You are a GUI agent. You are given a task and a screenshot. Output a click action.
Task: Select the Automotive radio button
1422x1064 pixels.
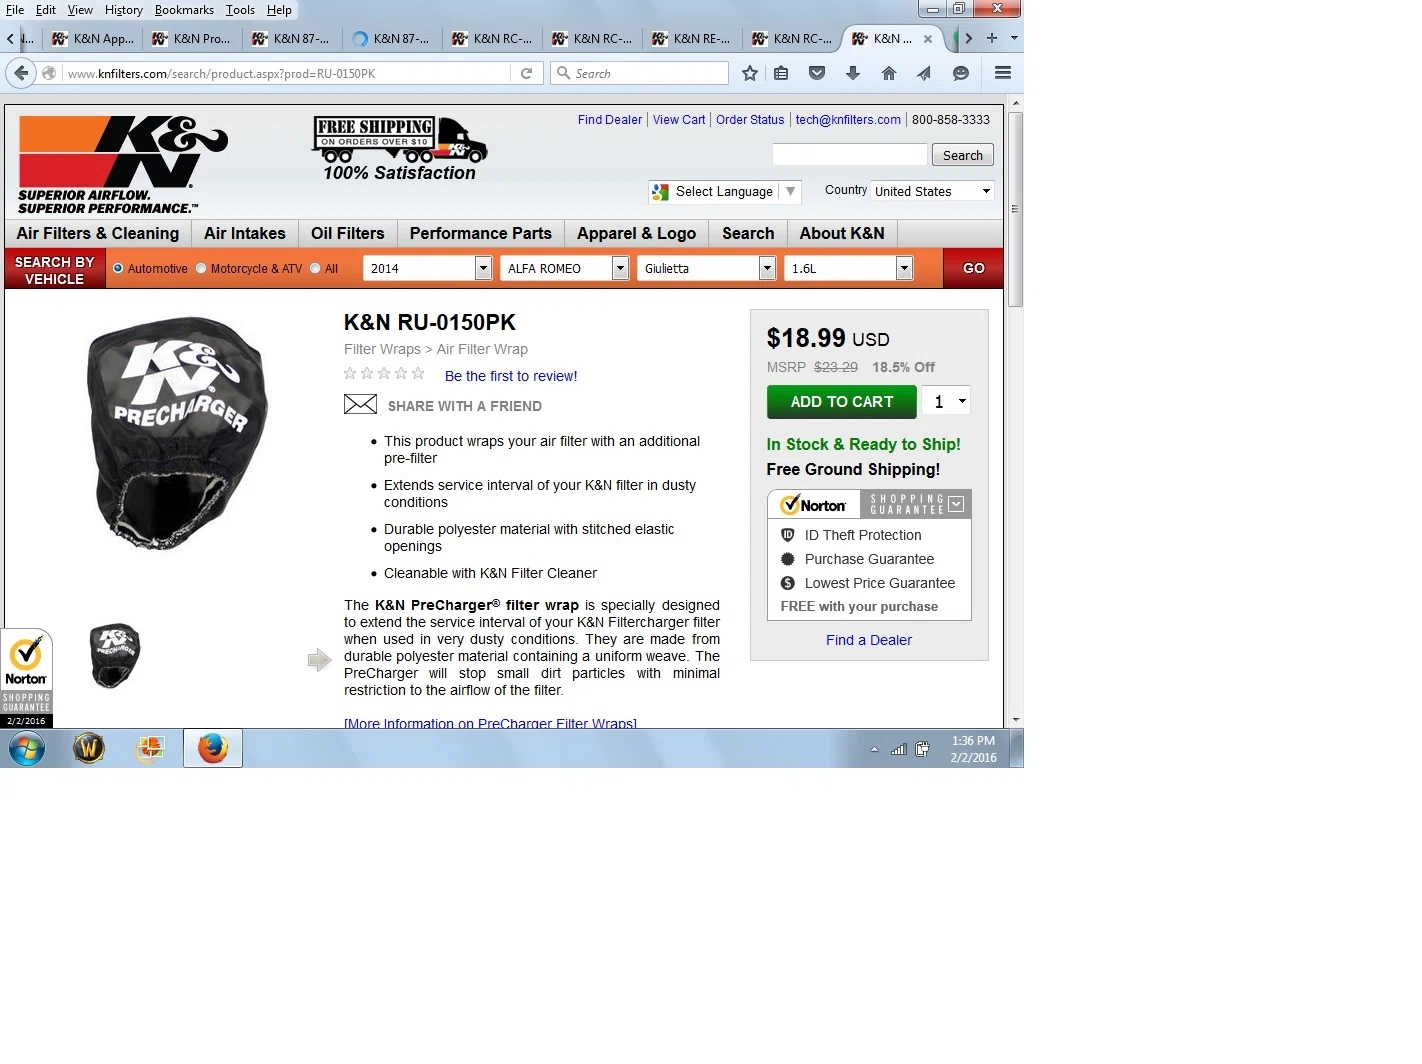(x=118, y=268)
